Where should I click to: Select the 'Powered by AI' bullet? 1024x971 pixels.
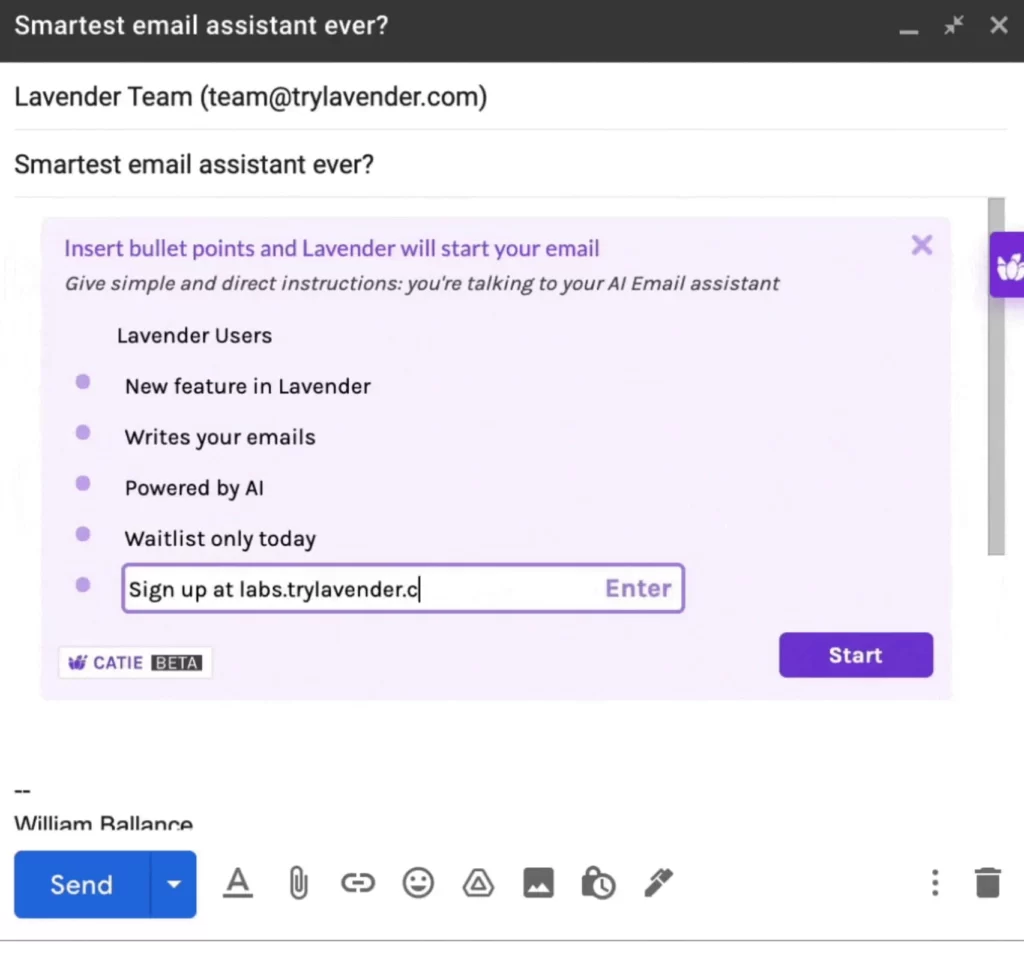[x=194, y=488]
